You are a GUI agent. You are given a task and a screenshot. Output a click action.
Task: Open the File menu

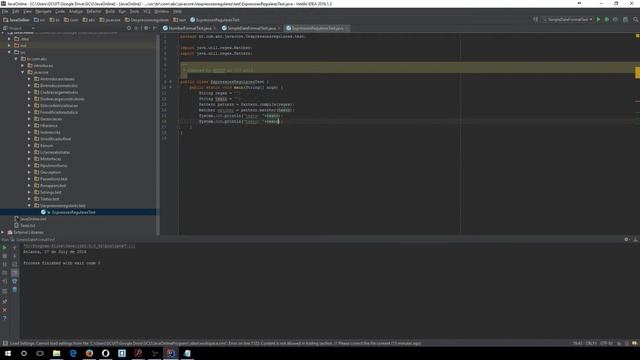[x=5, y=11]
